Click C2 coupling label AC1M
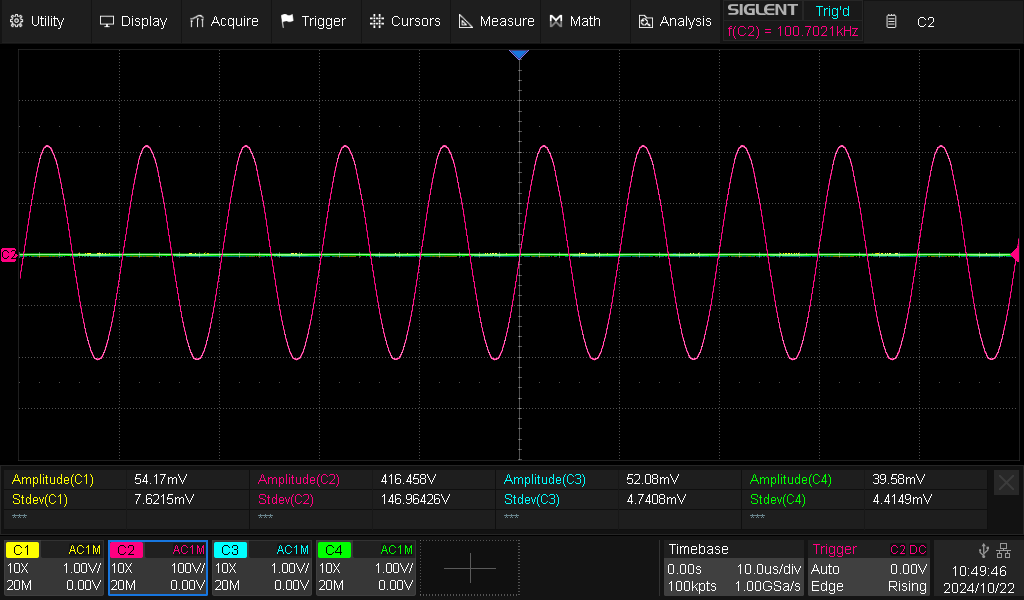 coord(188,550)
